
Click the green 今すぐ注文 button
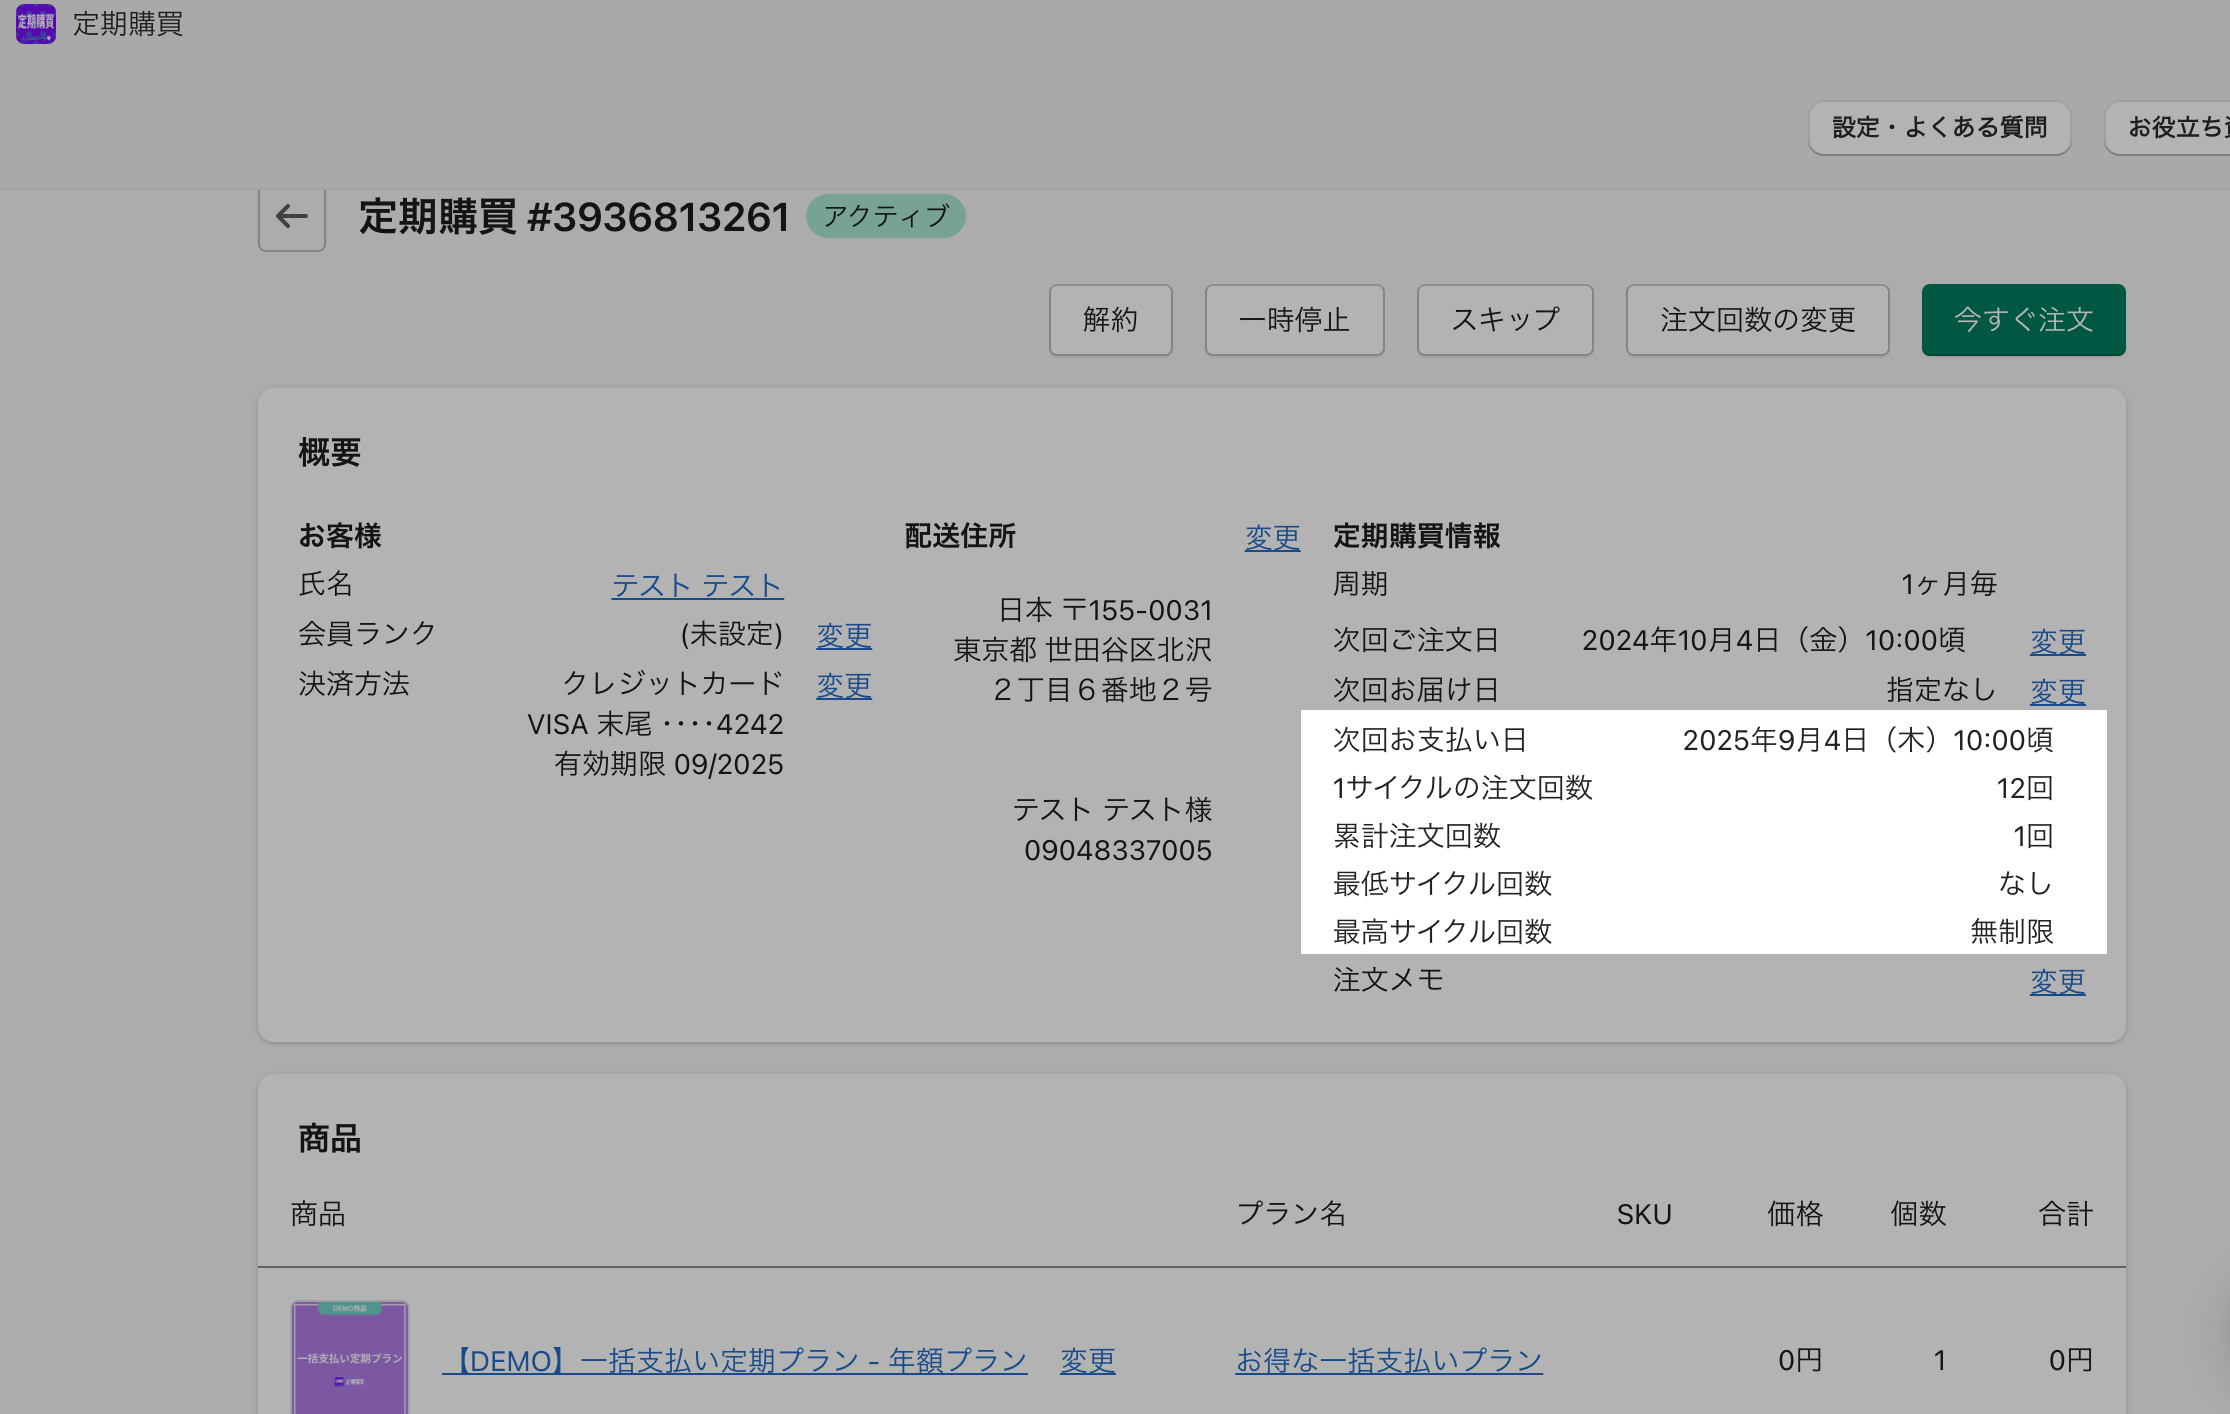(2023, 320)
